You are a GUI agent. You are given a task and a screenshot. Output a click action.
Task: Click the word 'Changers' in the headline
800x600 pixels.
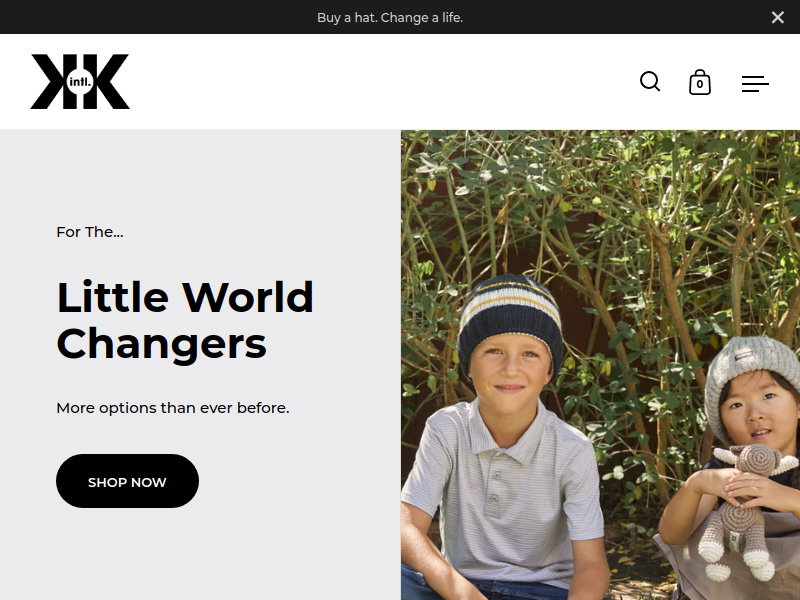[x=161, y=344]
